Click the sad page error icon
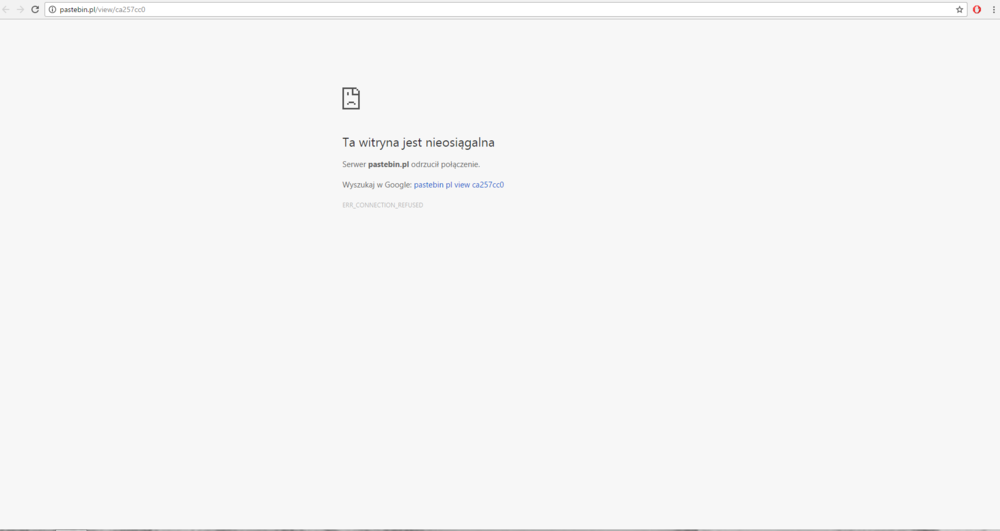Viewport: 1000px width, 531px height. click(351, 98)
